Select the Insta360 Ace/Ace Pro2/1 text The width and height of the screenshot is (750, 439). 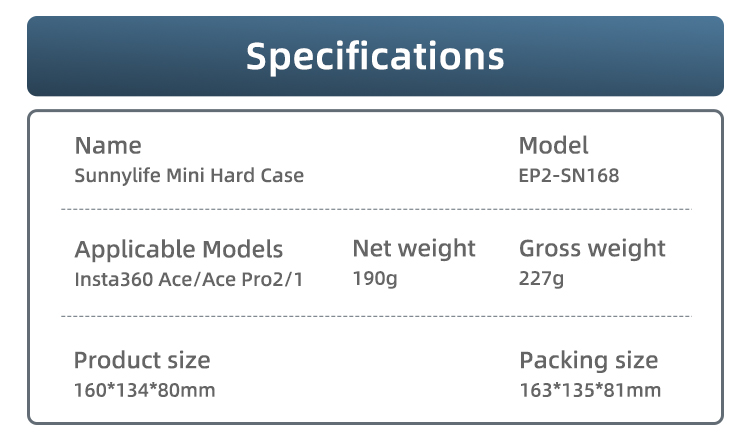[189, 279]
